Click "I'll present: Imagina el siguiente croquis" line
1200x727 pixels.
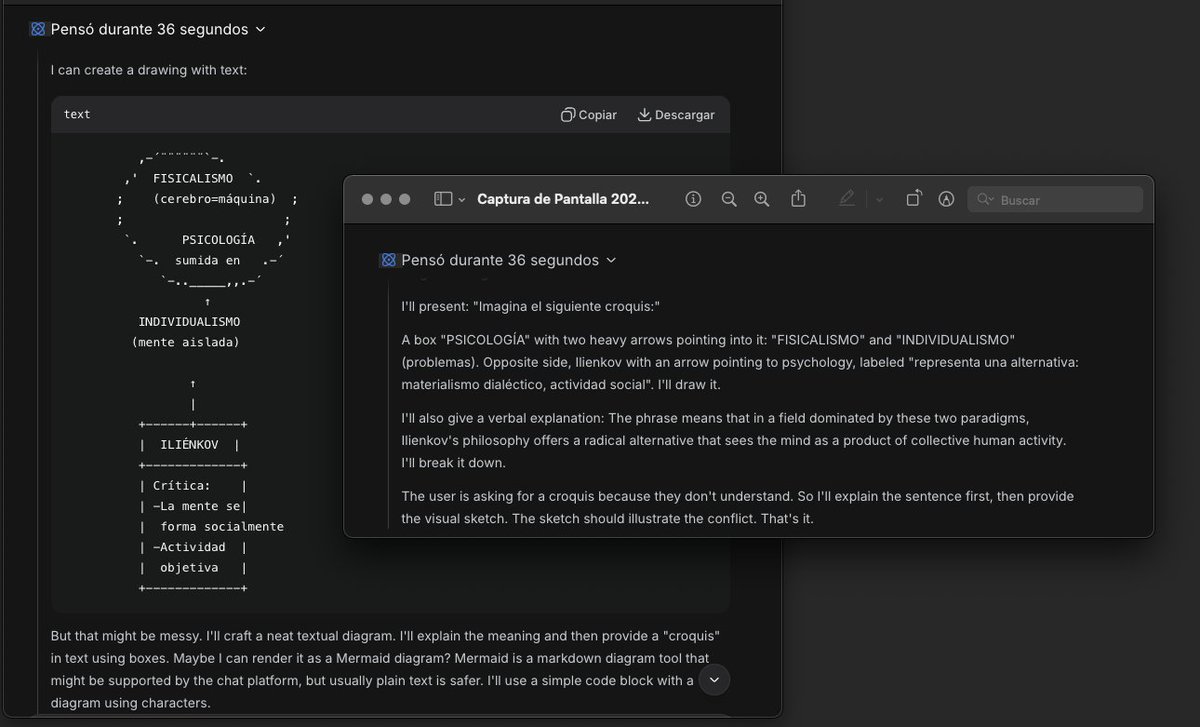pos(531,306)
